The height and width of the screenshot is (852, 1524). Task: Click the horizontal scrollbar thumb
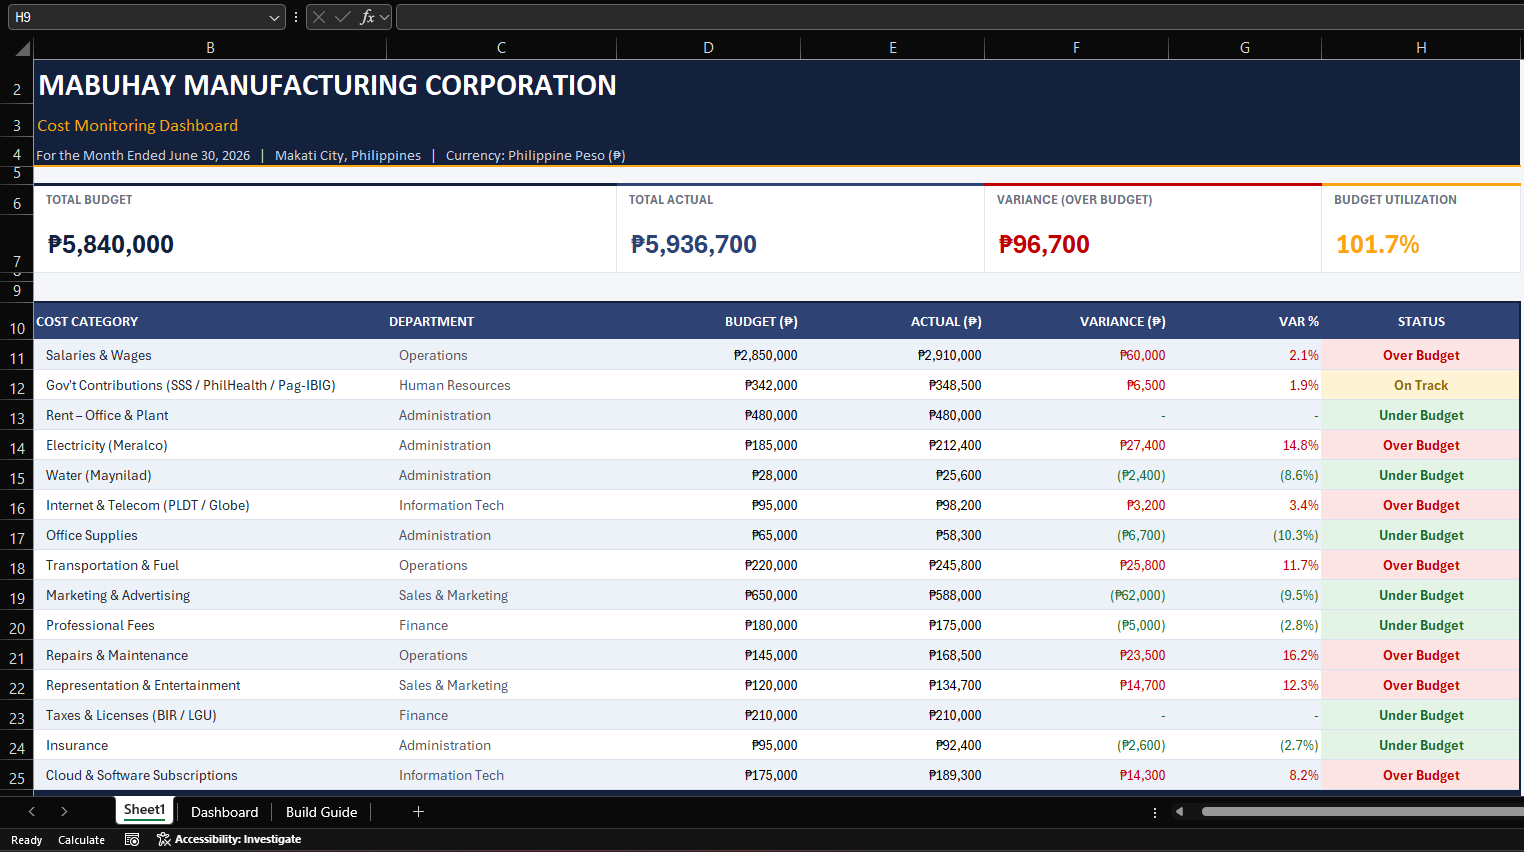[x=1362, y=812]
